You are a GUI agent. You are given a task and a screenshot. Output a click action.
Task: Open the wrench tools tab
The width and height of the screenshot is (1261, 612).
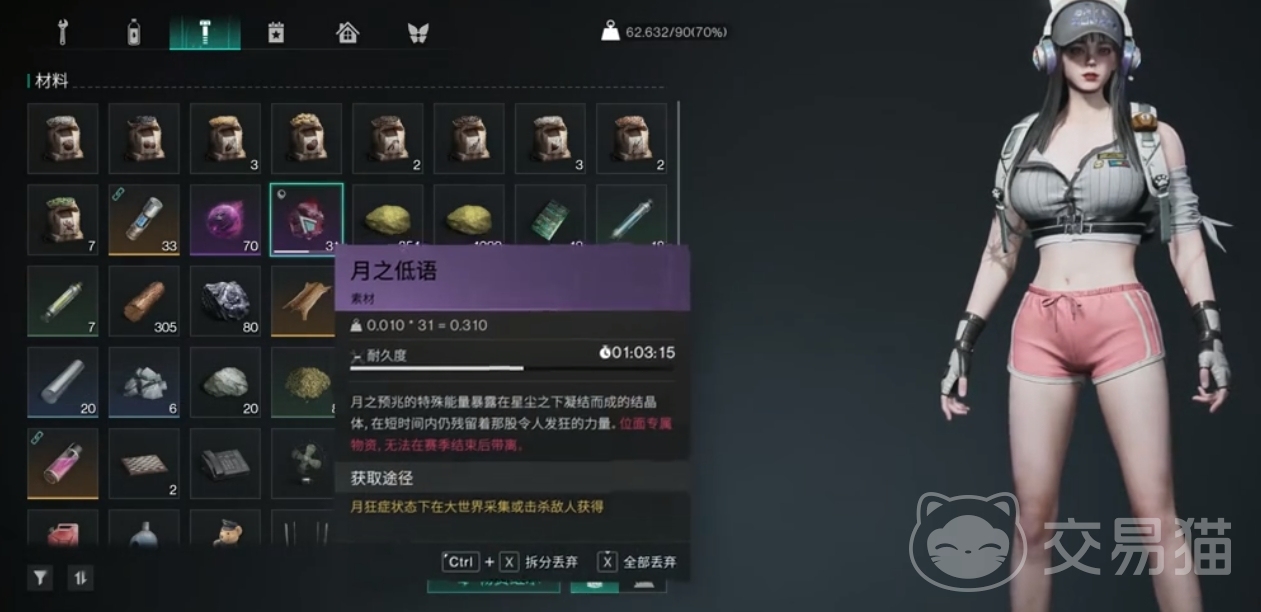point(62,32)
